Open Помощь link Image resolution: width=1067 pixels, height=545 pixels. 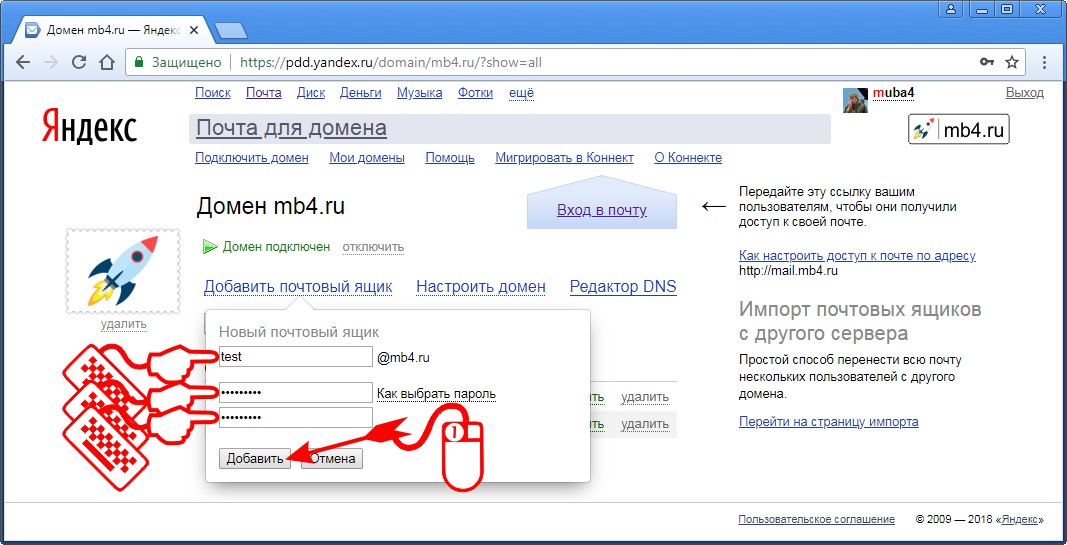(450, 158)
